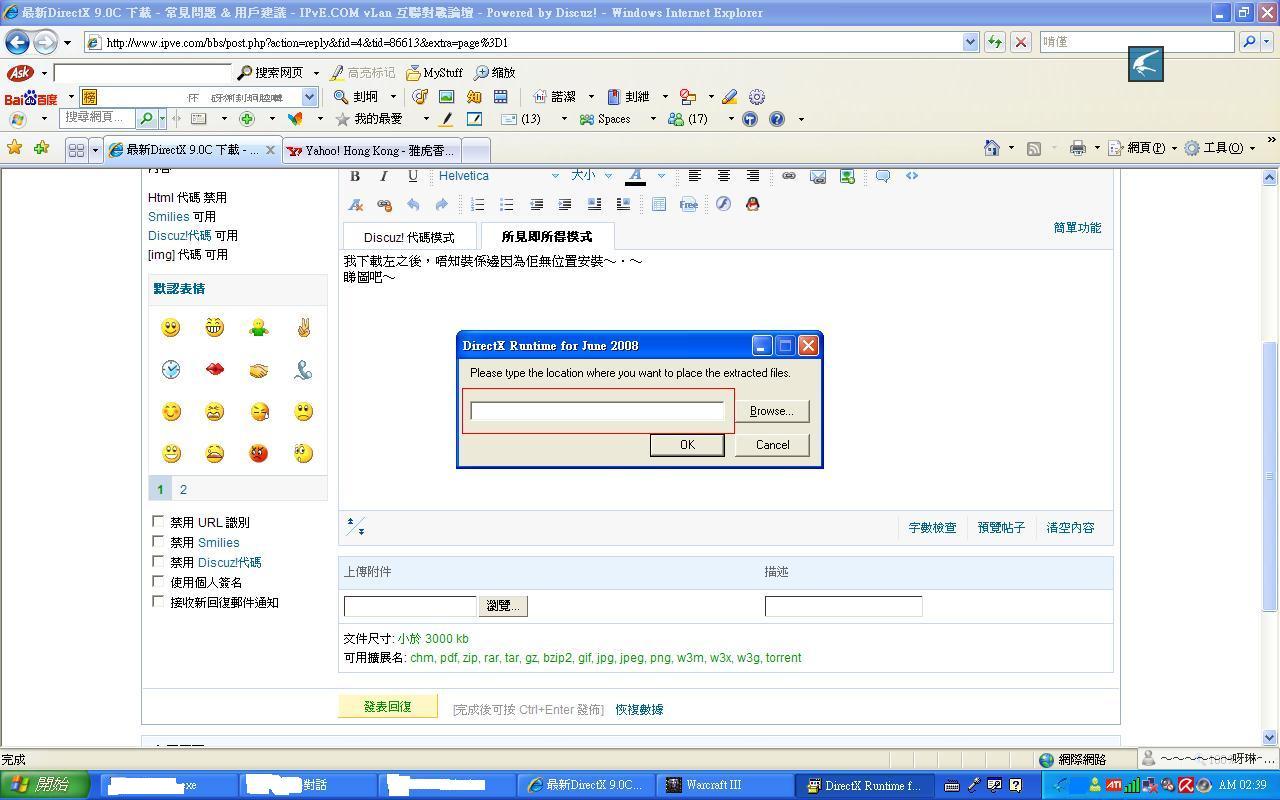Insert a hyperlink with the chain icon

(x=788, y=176)
